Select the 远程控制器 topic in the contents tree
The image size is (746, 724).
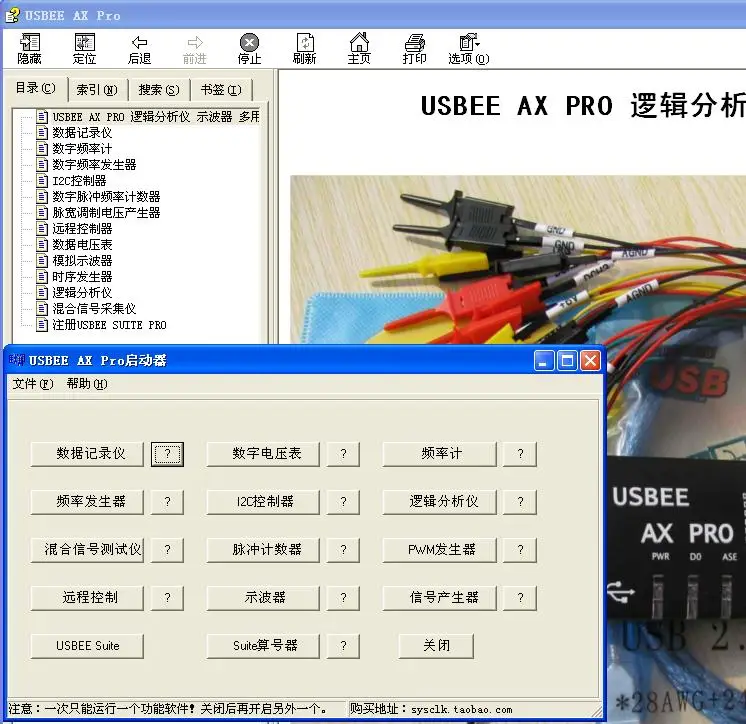pyautogui.click(x=82, y=229)
